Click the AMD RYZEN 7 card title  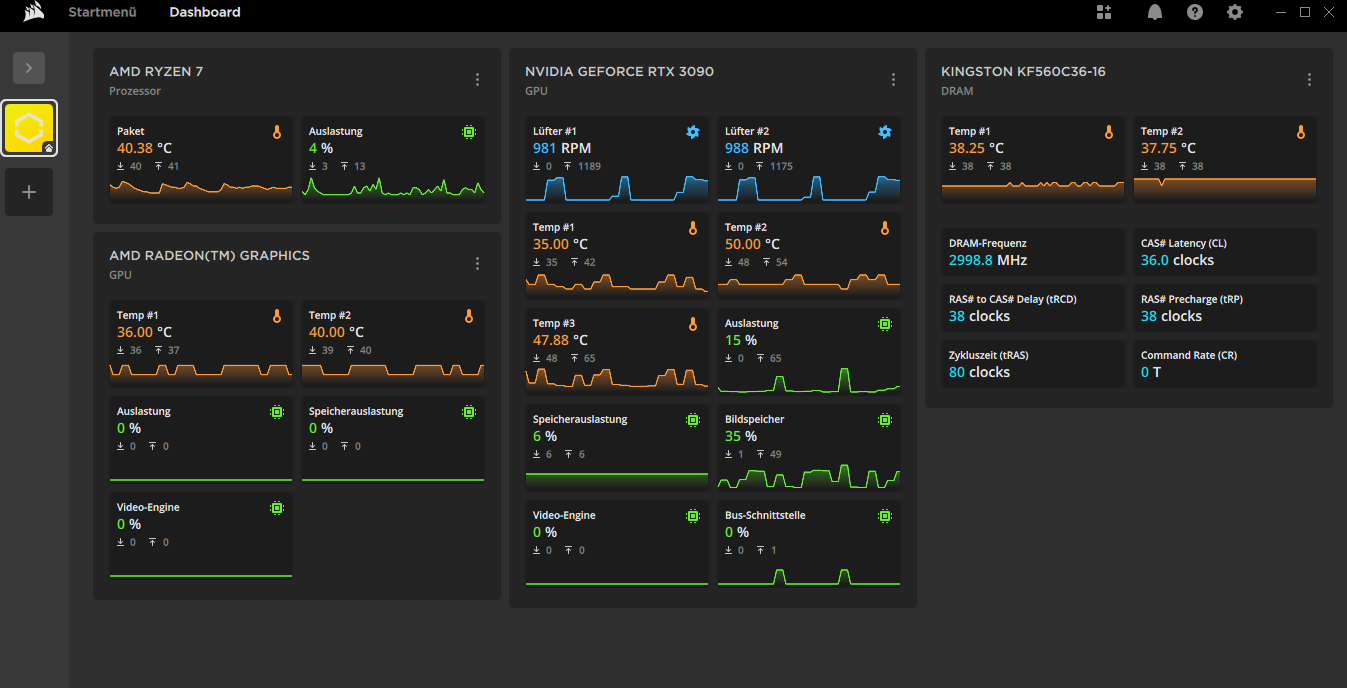[156, 72]
